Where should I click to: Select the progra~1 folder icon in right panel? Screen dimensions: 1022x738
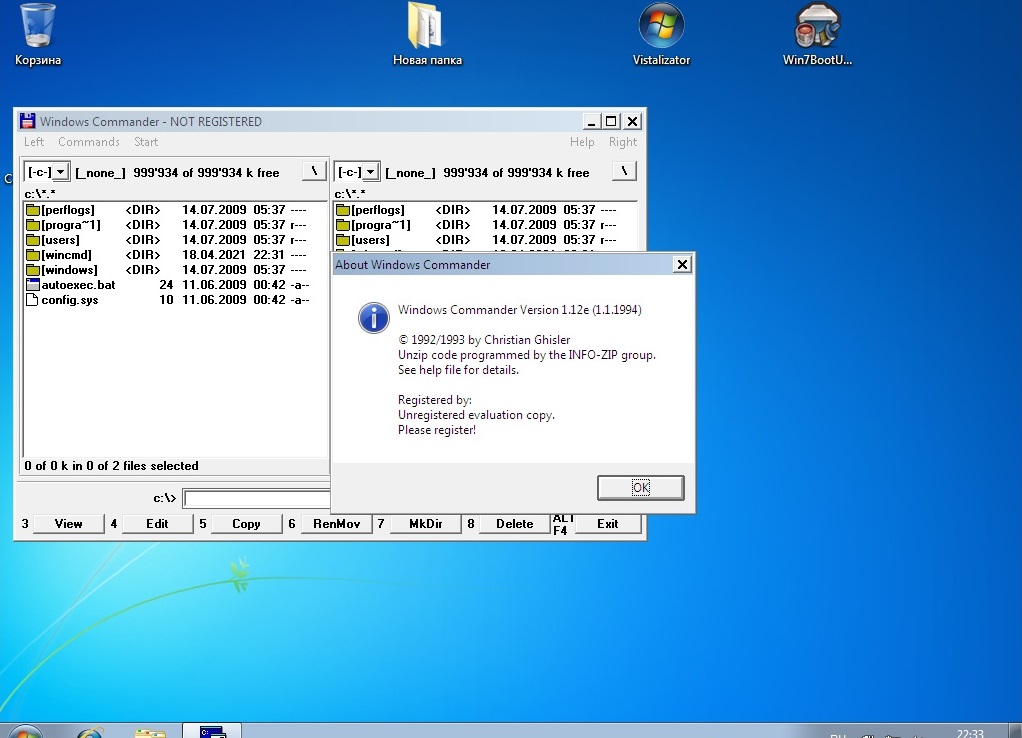pyautogui.click(x=343, y=225)
